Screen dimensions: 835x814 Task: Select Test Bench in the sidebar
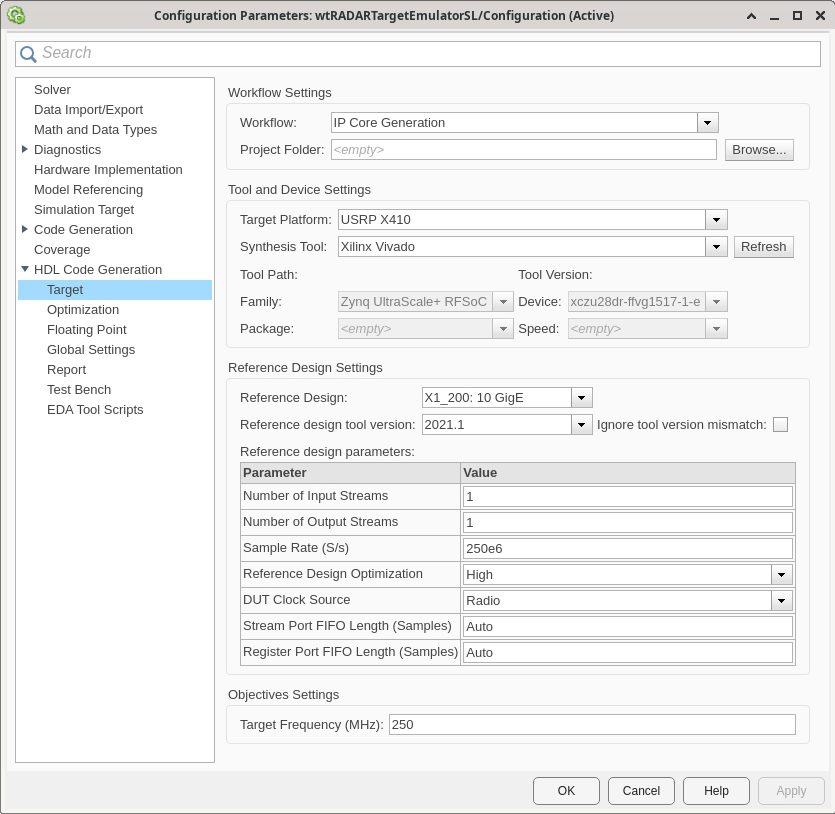[79, 389]
